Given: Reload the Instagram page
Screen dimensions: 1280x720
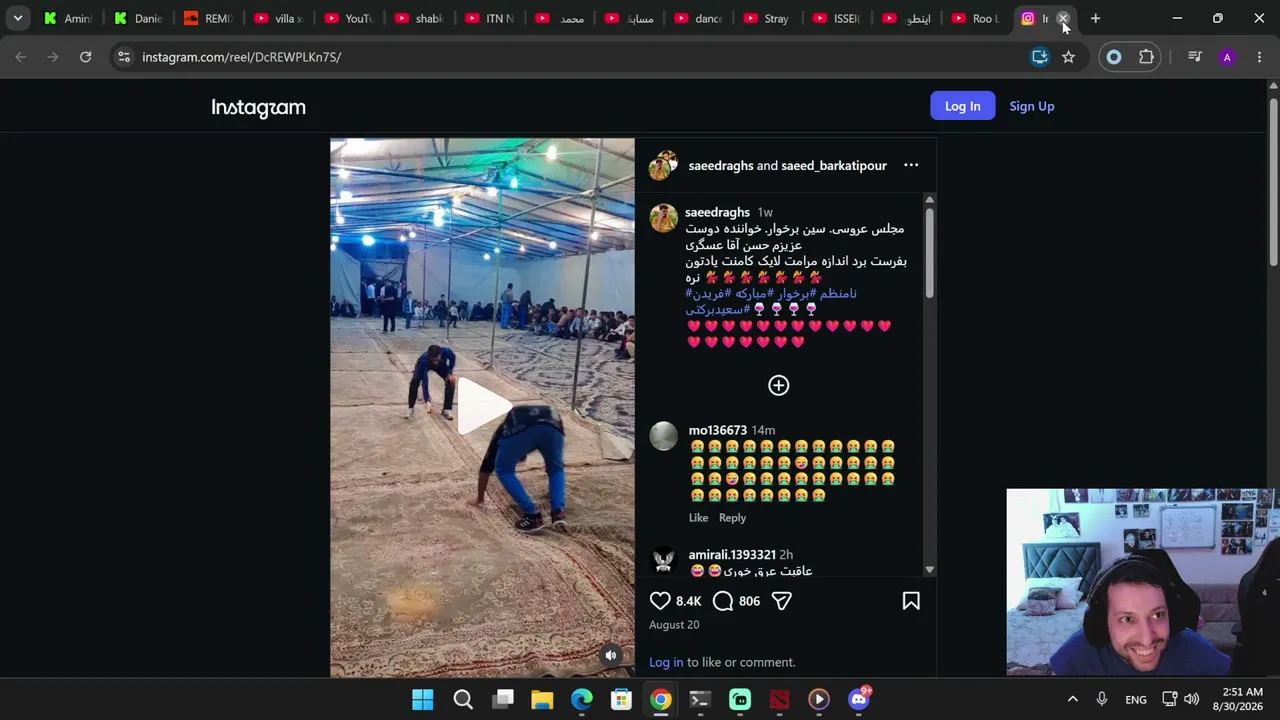Looking at the screenshot, I should point(86,57).
